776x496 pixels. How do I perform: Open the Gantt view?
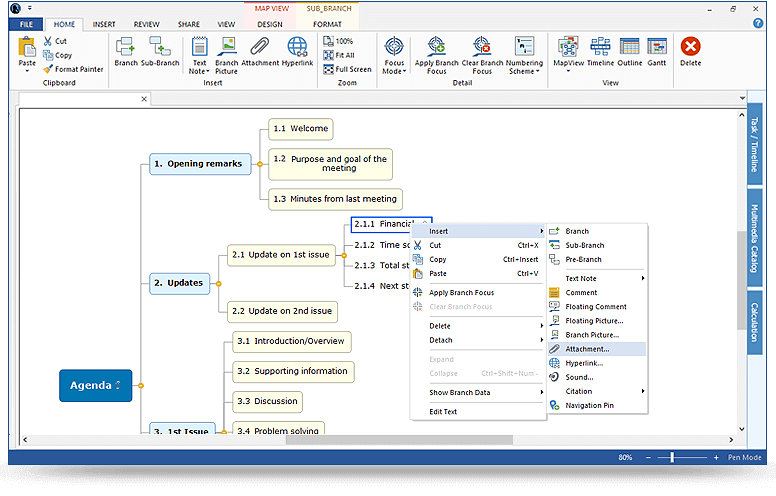tap(657, 51)
